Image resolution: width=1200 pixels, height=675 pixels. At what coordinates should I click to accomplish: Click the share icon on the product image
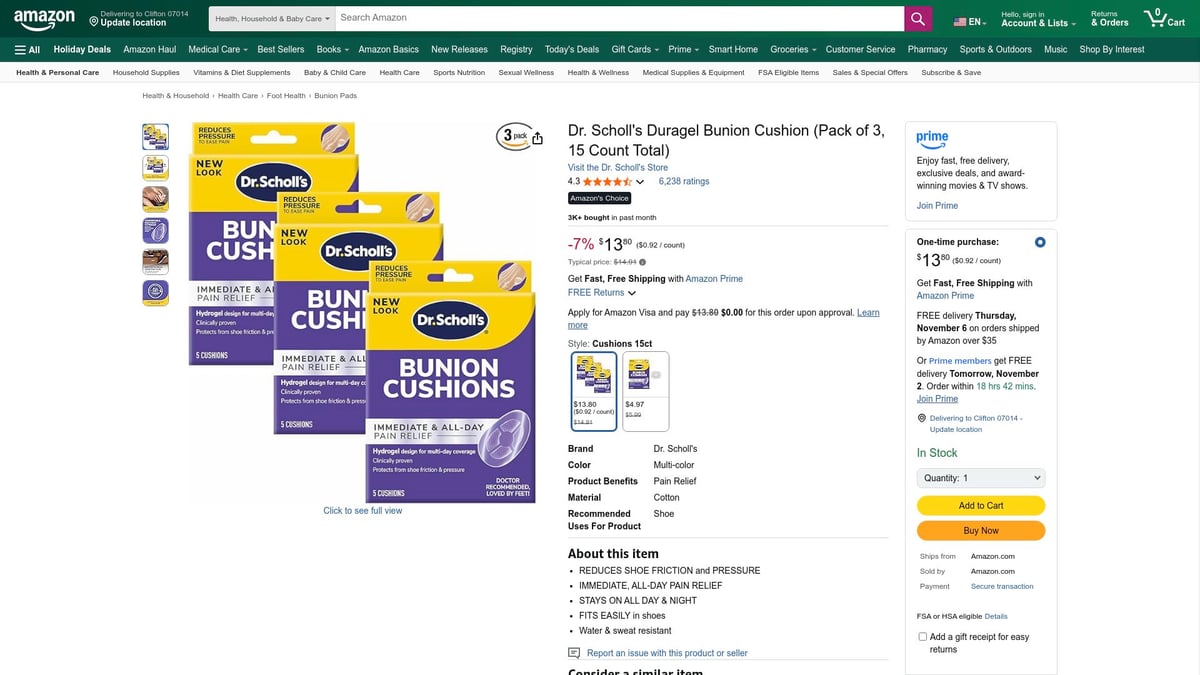pos(537,139)
